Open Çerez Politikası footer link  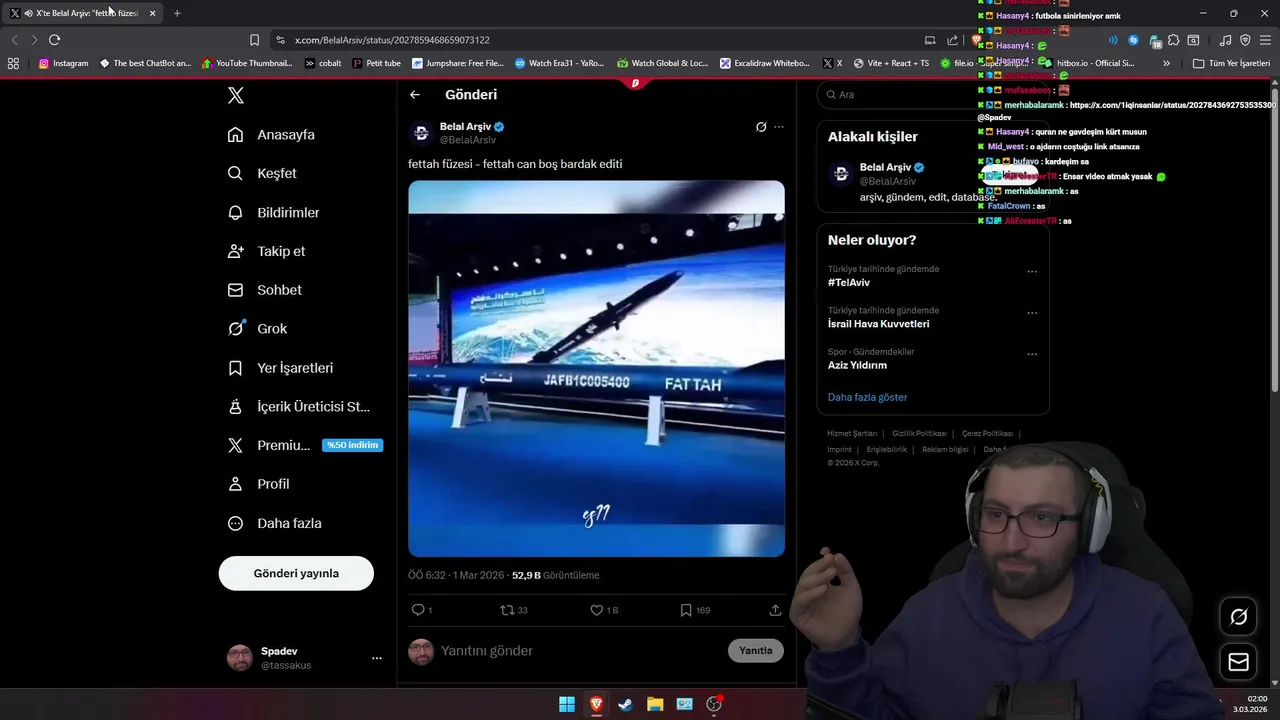click(x=987, y=434)
